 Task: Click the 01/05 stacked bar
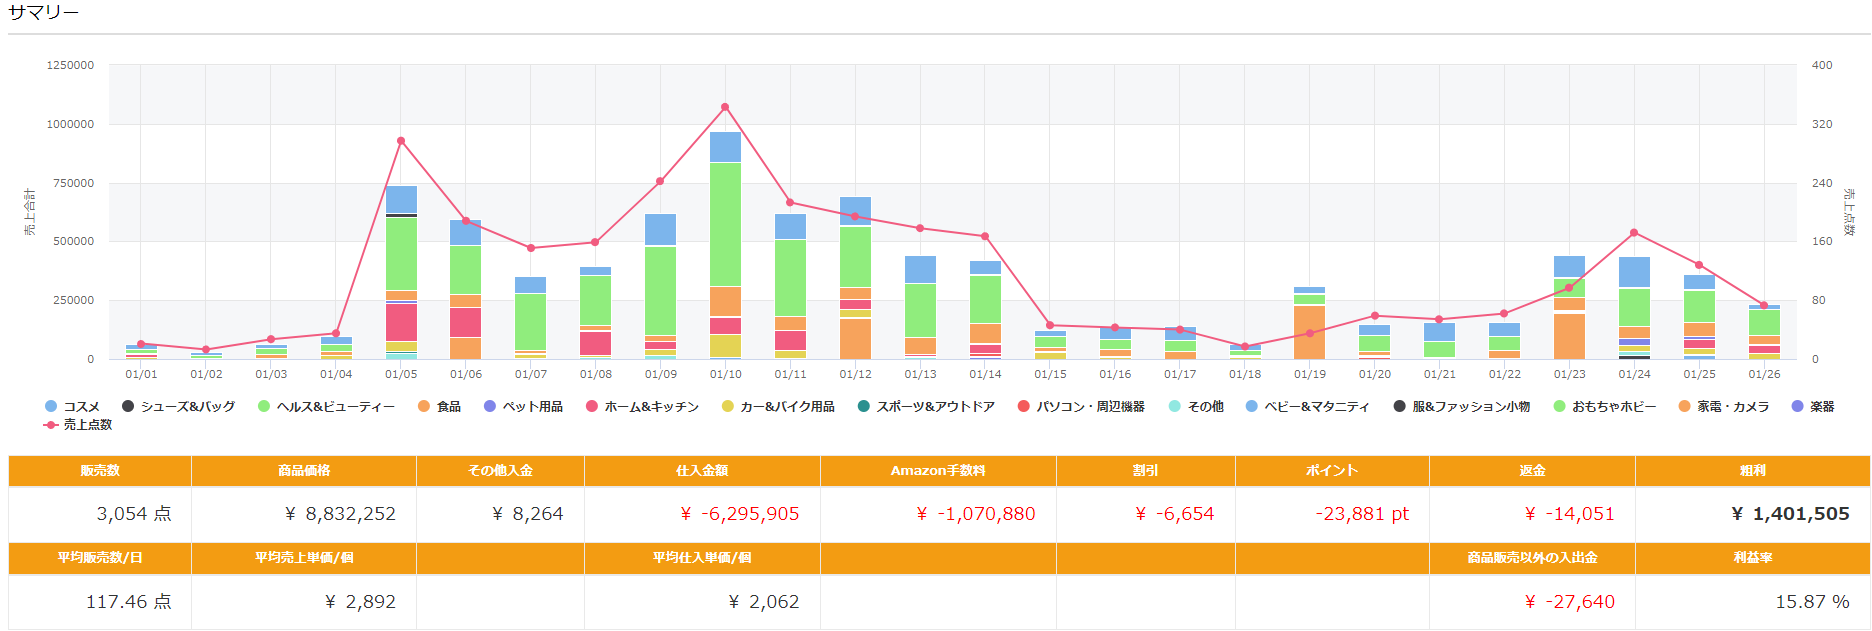point(401,272)
